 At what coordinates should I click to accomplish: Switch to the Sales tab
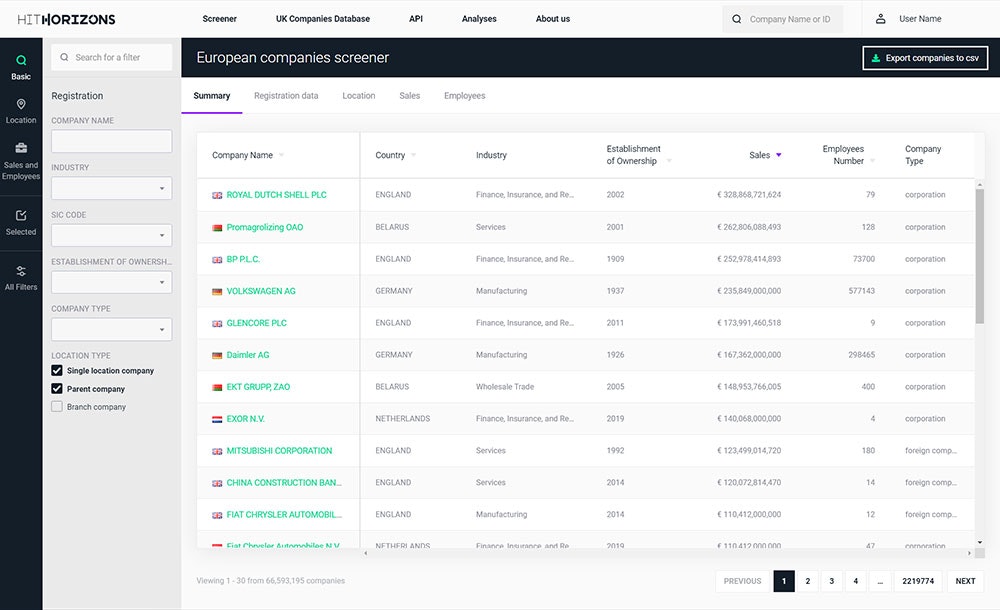(409, 96)
